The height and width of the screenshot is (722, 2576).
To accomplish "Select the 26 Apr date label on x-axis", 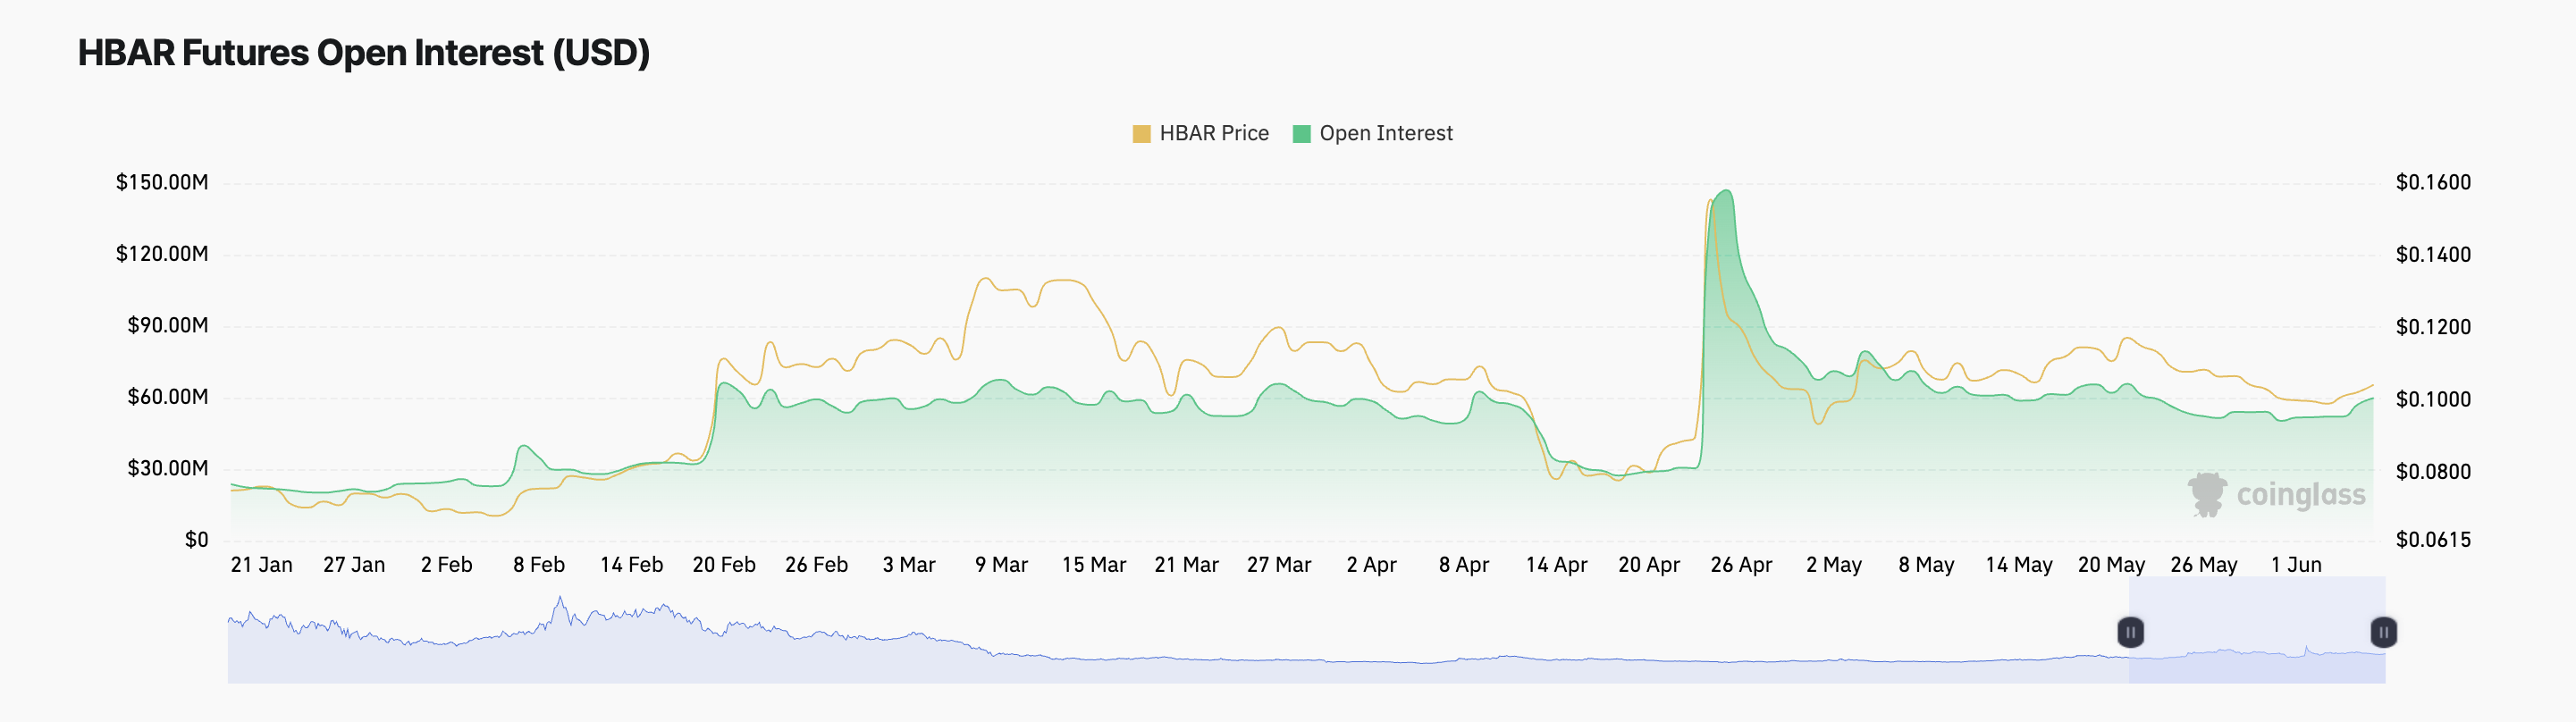I will pos(1741,565).
